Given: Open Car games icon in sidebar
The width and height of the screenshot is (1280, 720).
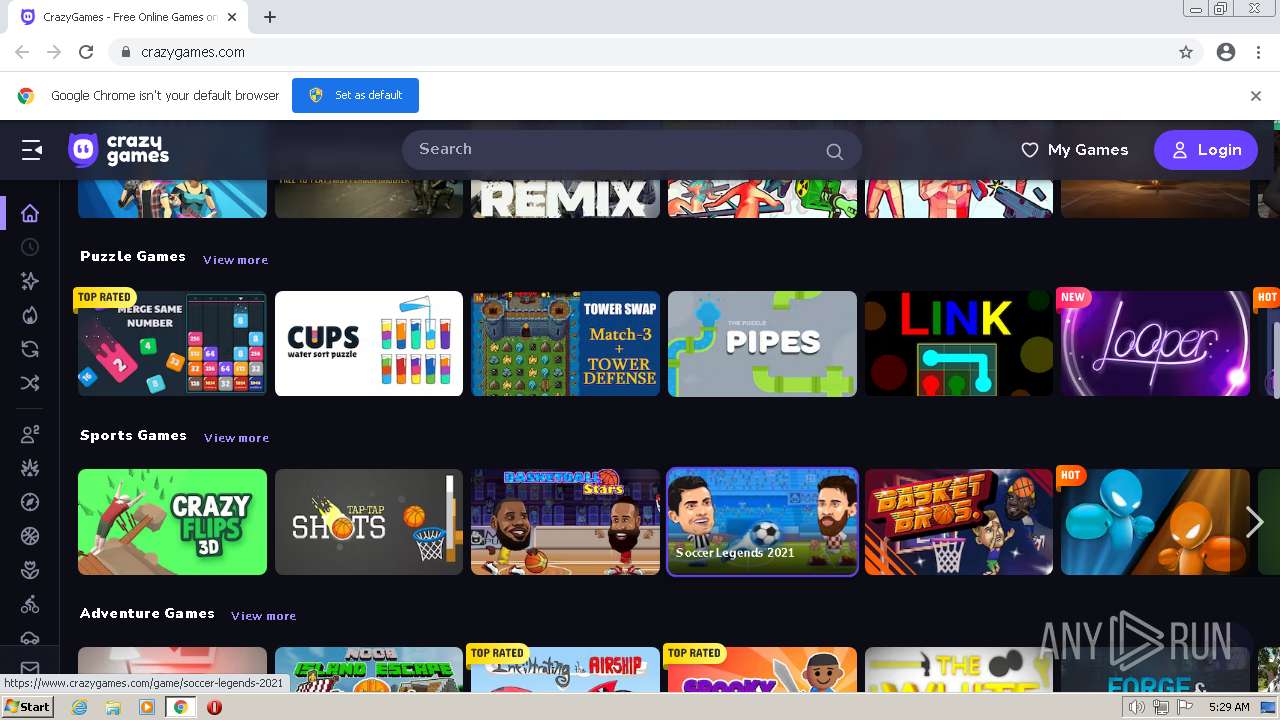Looking at the screenshot, I should pyautogui.click(x=30, y=638).
